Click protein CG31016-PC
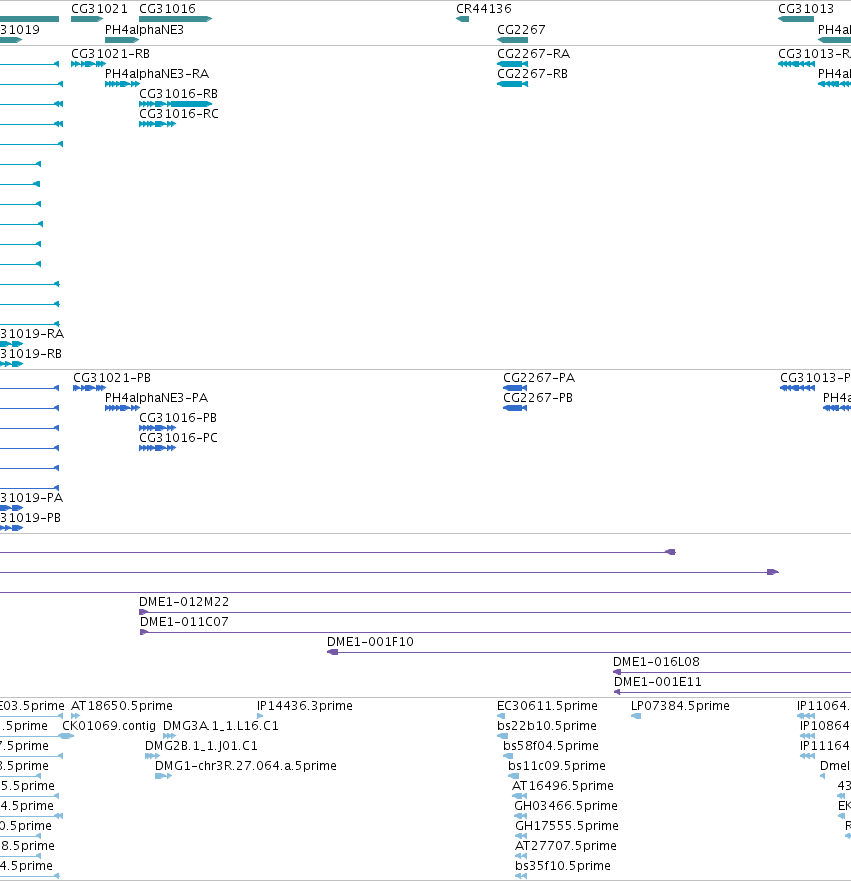The width and height of the screenshot is (851, 881). coord(178,438)
